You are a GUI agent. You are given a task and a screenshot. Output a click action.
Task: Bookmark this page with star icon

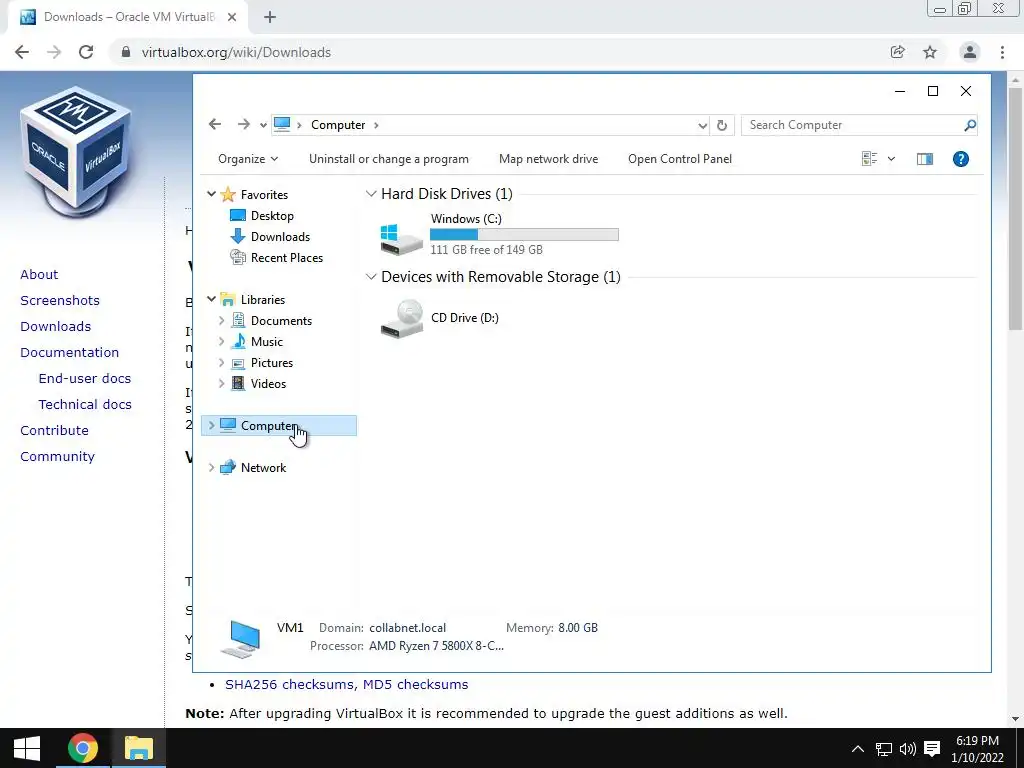tap(930, 52)
